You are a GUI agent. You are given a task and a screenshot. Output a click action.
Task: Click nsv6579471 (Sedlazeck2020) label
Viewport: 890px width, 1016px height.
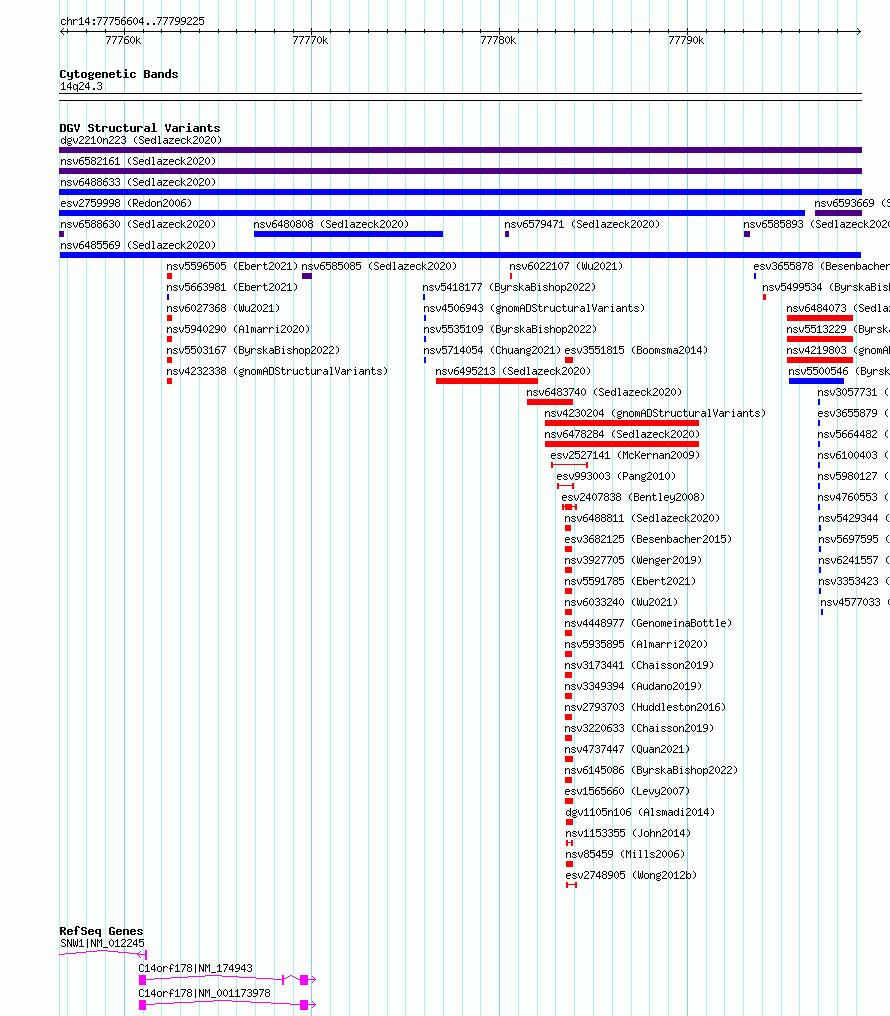coord(582,224)
